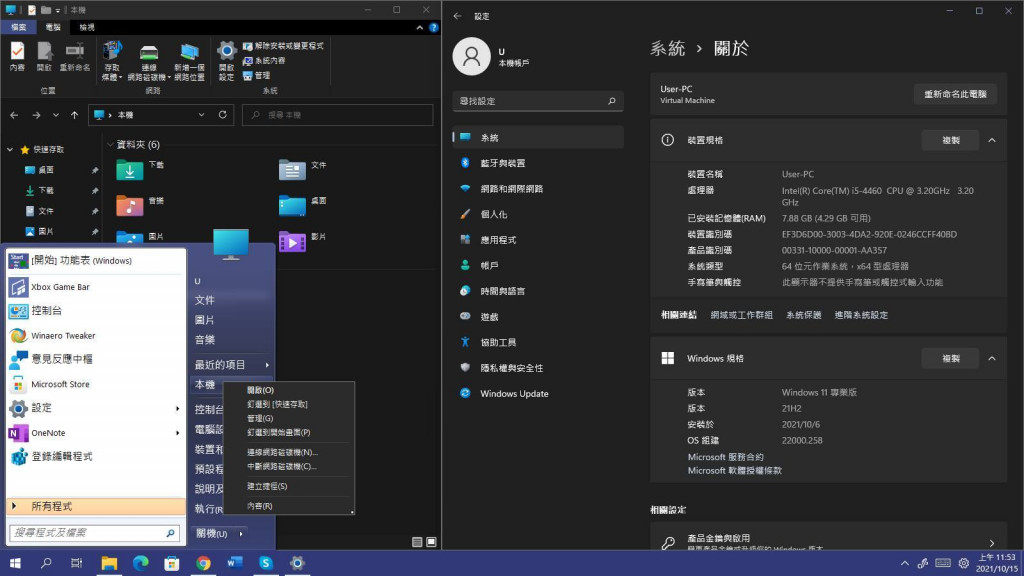Open recent locations dropdown in Explorer
Viewport: 1024px width, 576px height.
click(x=56, y=115)
